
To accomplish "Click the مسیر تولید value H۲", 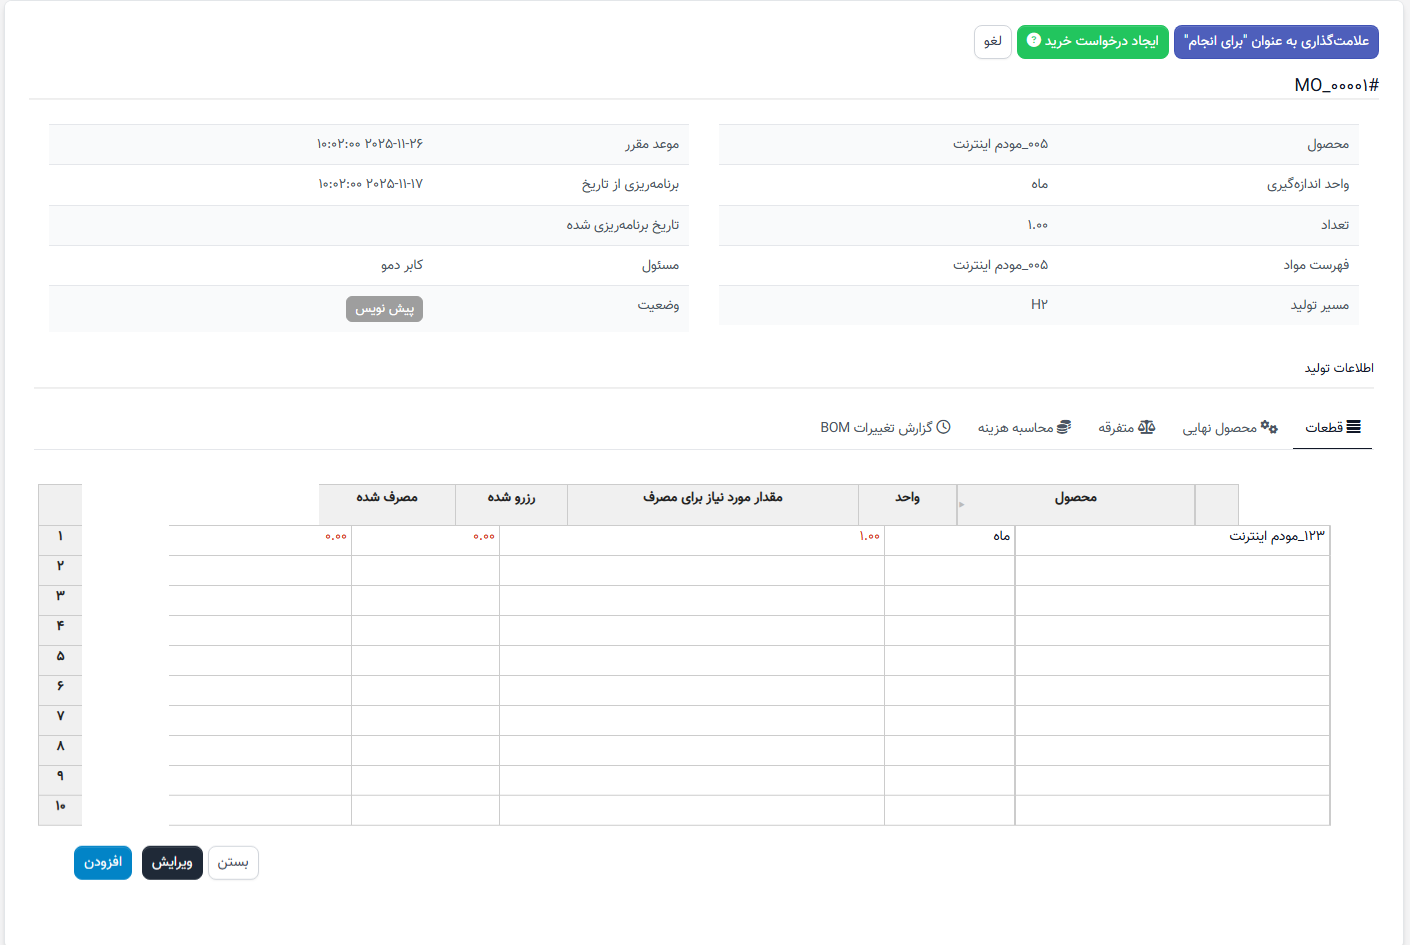I will (1039, 305).
